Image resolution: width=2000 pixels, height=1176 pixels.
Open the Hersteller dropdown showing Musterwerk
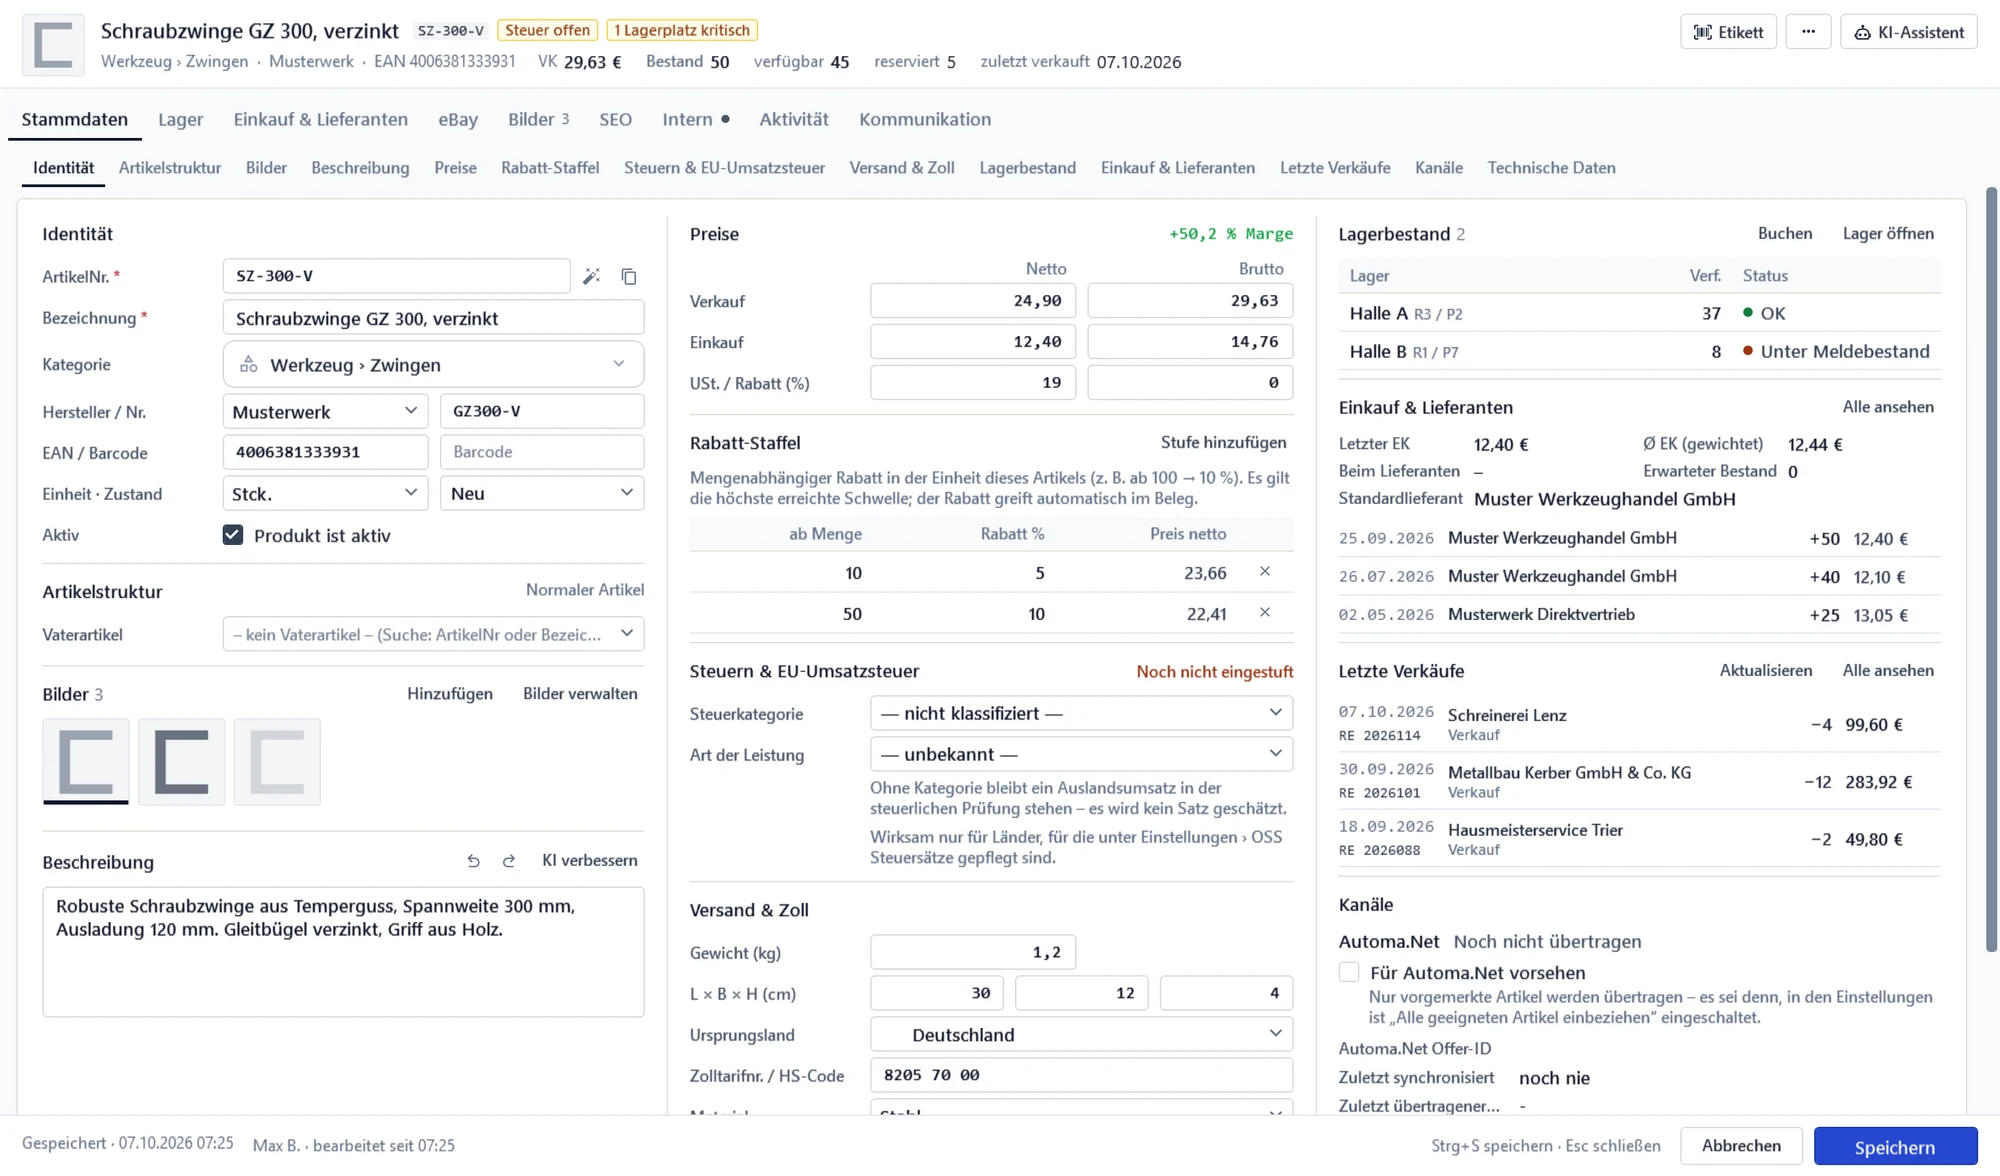(x=325, y=411)
